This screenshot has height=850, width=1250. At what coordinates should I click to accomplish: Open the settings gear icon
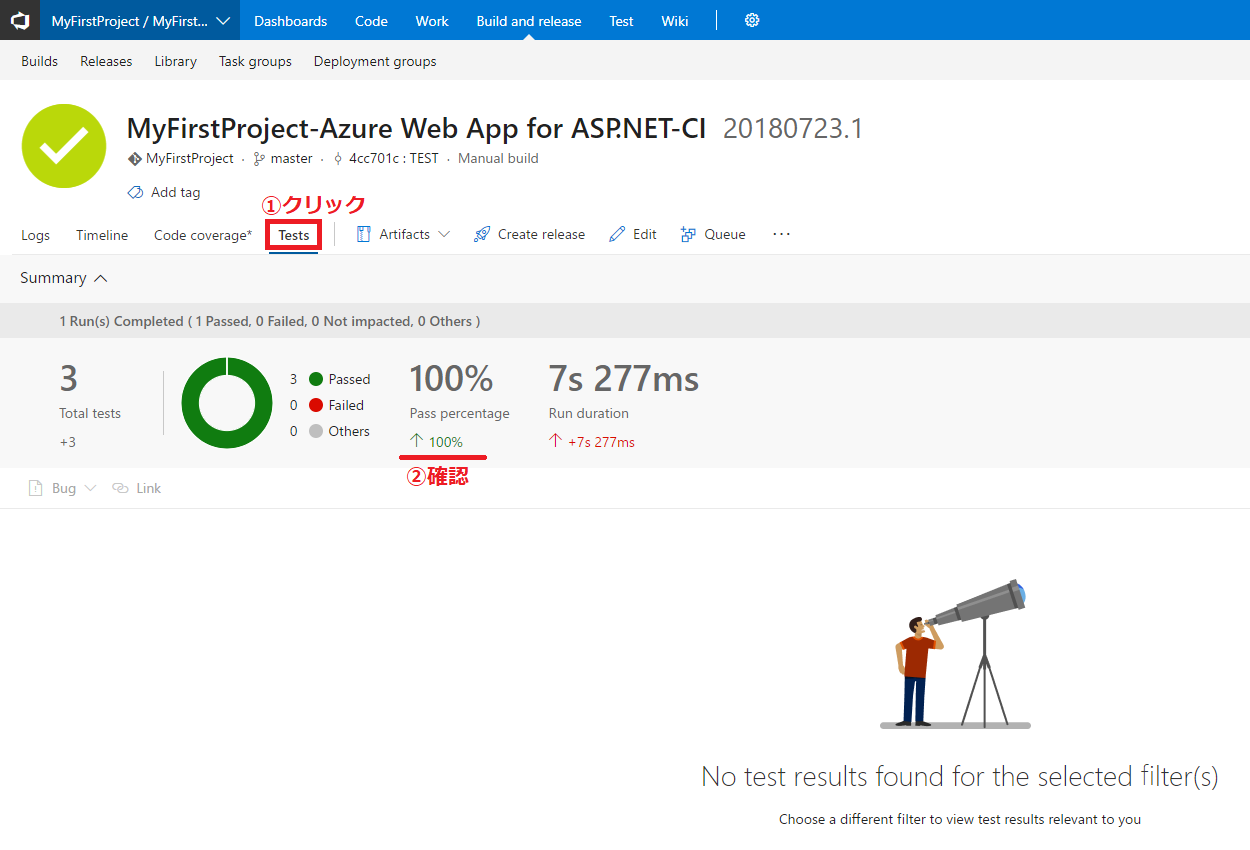coord(752,20)
